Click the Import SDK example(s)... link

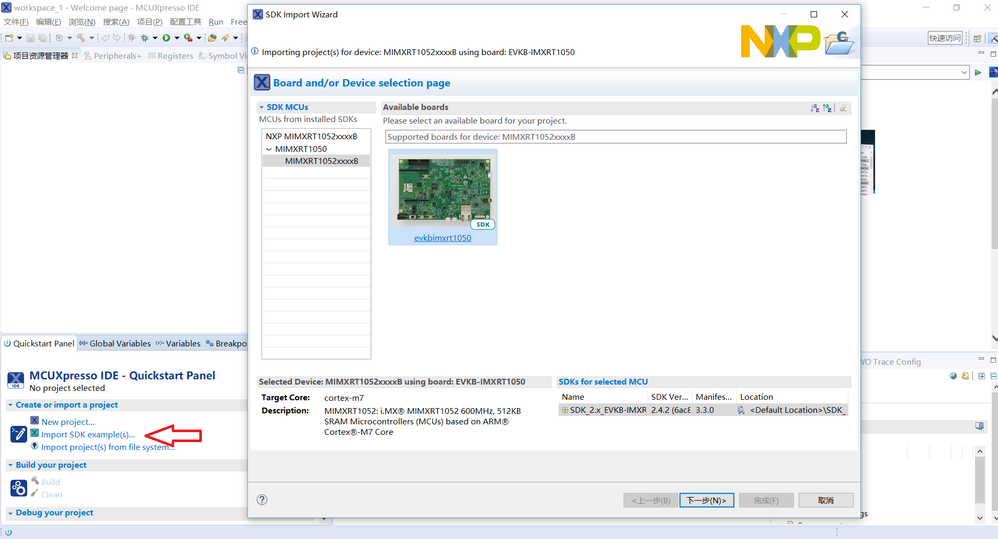tap(88, 435)
